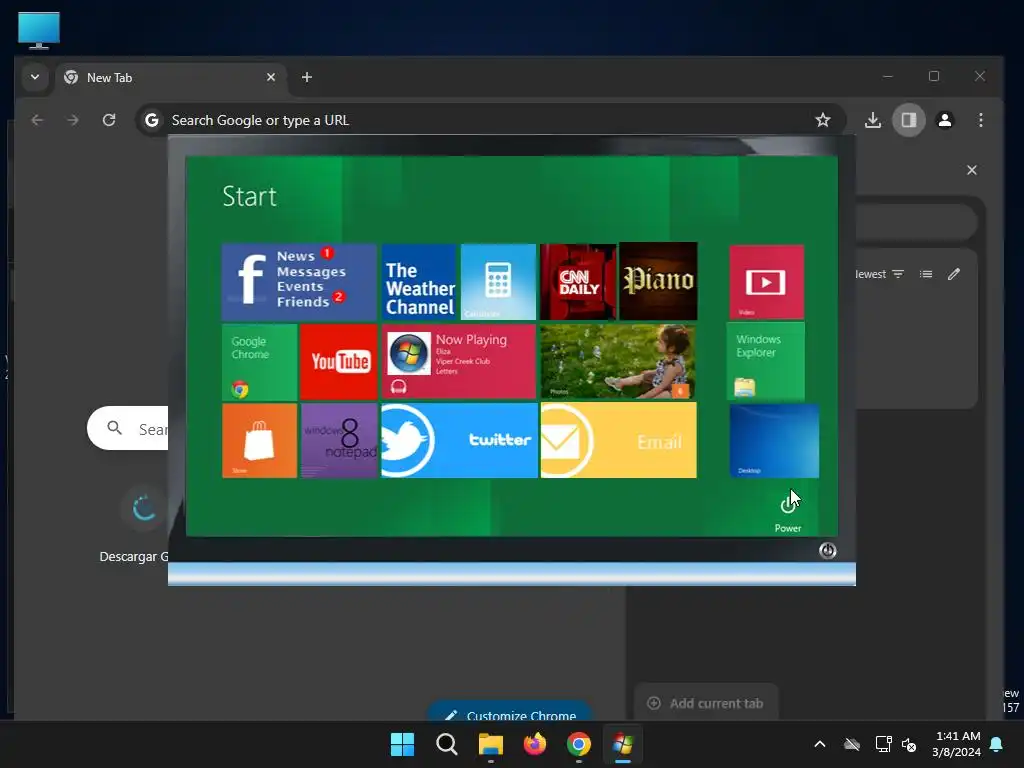Open the Desktop tile

pyautogui.click(x=774, y=441)
